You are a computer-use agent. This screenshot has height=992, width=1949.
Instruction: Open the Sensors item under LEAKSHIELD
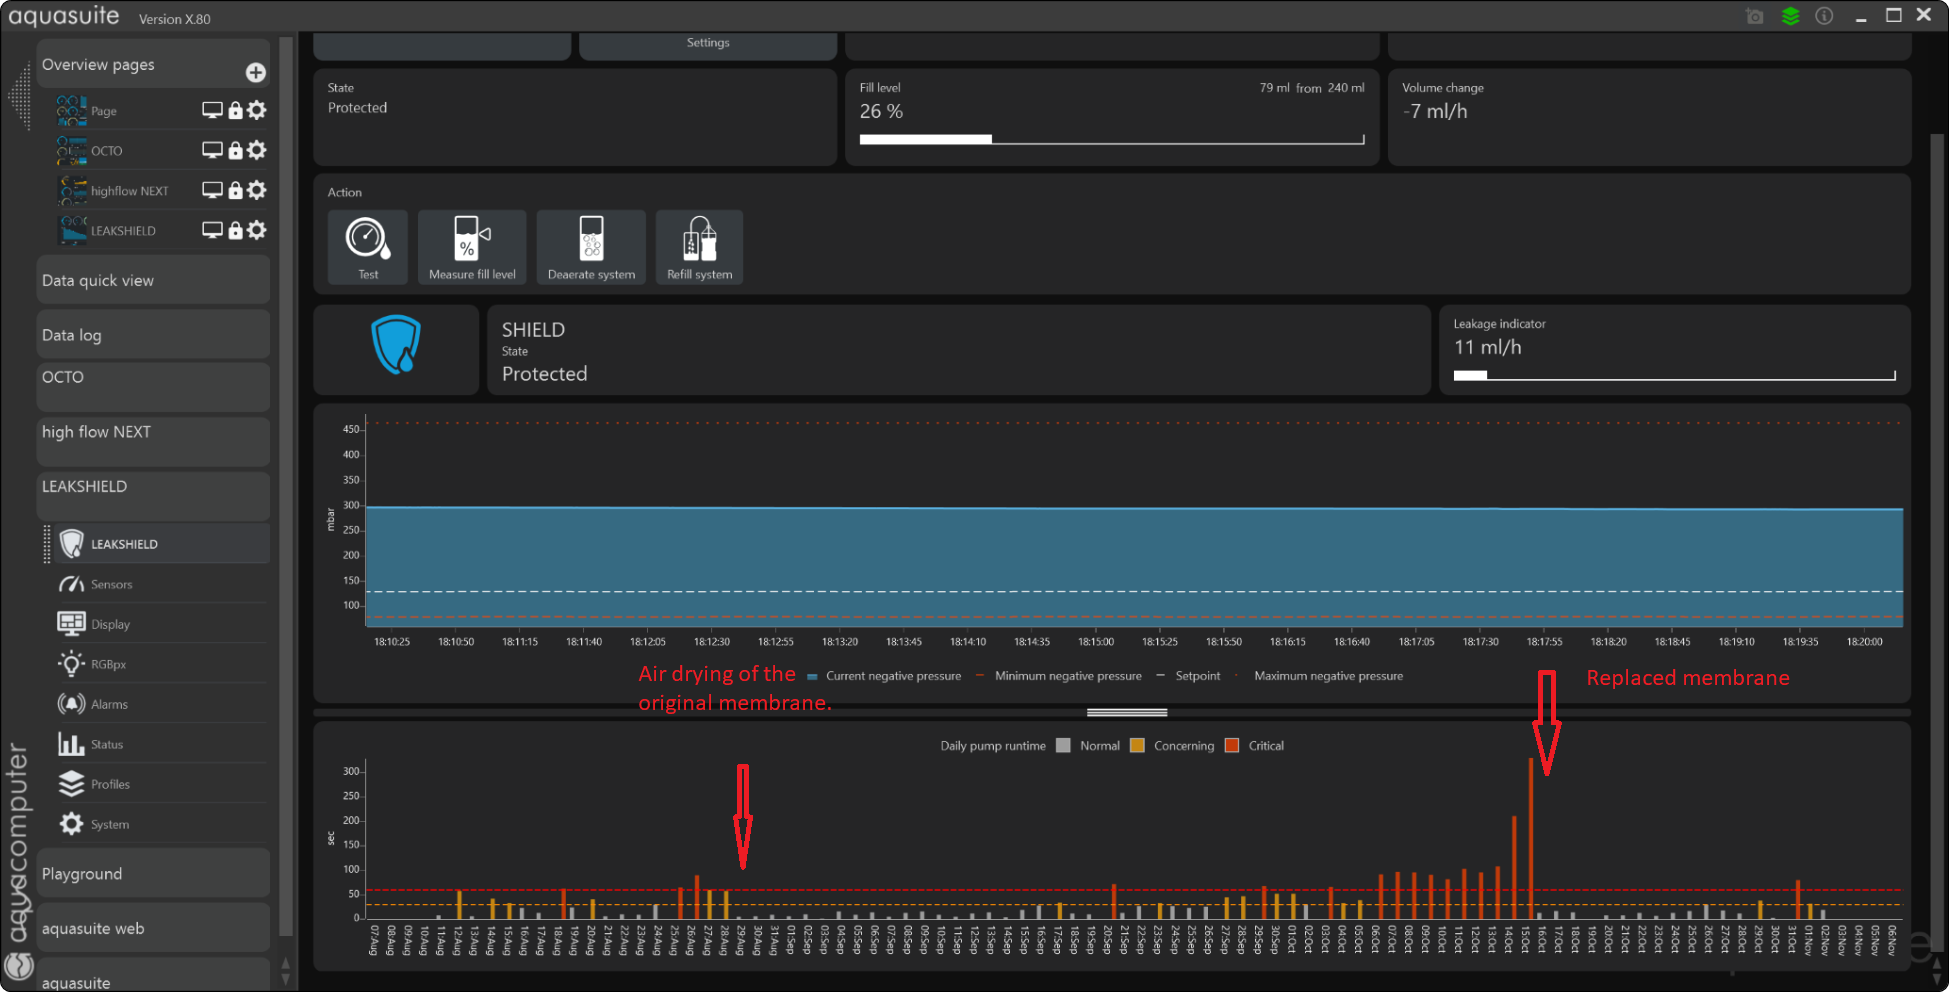pos(111,584)
